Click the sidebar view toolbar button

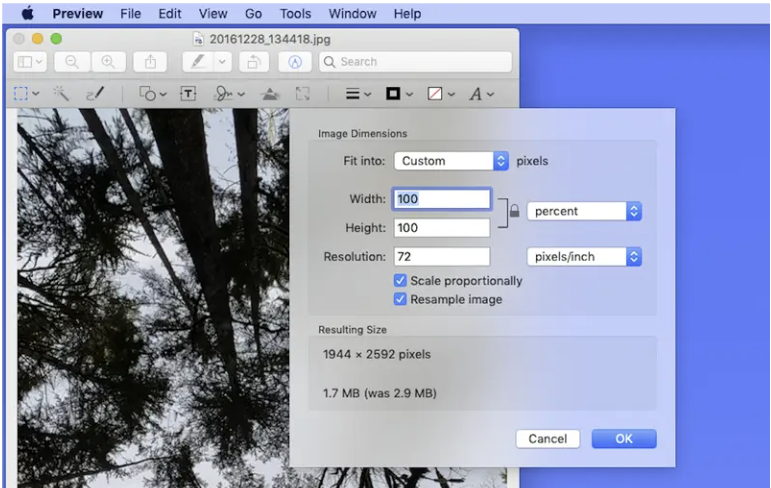[x=30, y=62]
